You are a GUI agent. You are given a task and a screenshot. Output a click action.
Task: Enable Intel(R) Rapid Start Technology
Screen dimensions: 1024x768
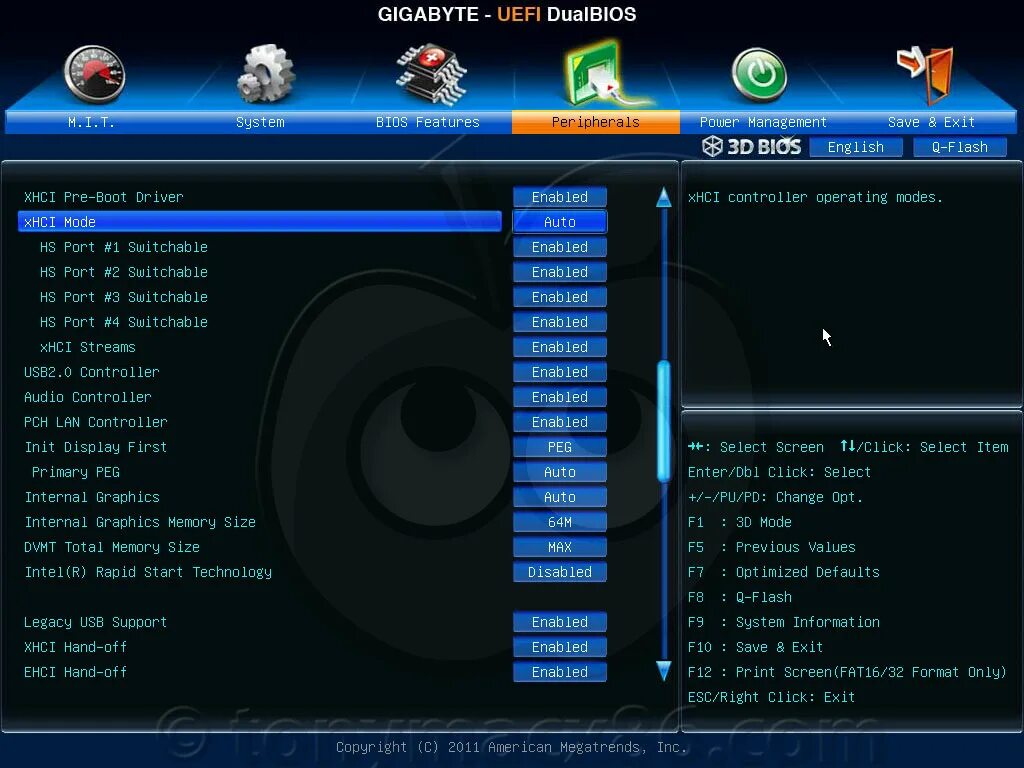point(559,571)
